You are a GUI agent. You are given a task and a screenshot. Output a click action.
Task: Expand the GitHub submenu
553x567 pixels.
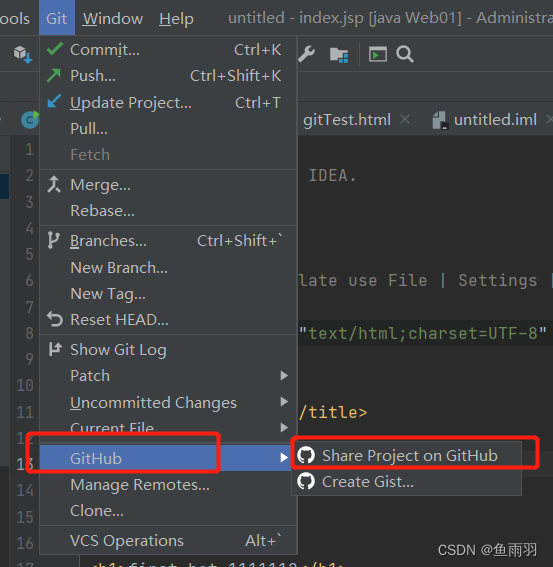(x=166, y=458)
